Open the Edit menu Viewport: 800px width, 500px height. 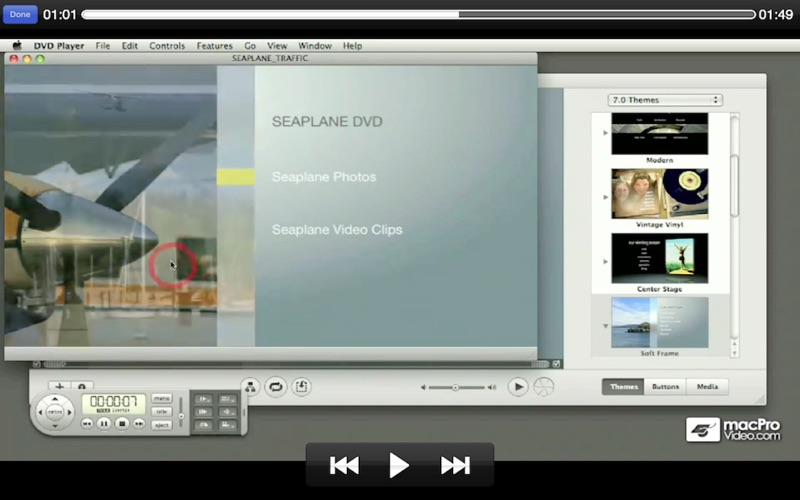tap(130, 46)
